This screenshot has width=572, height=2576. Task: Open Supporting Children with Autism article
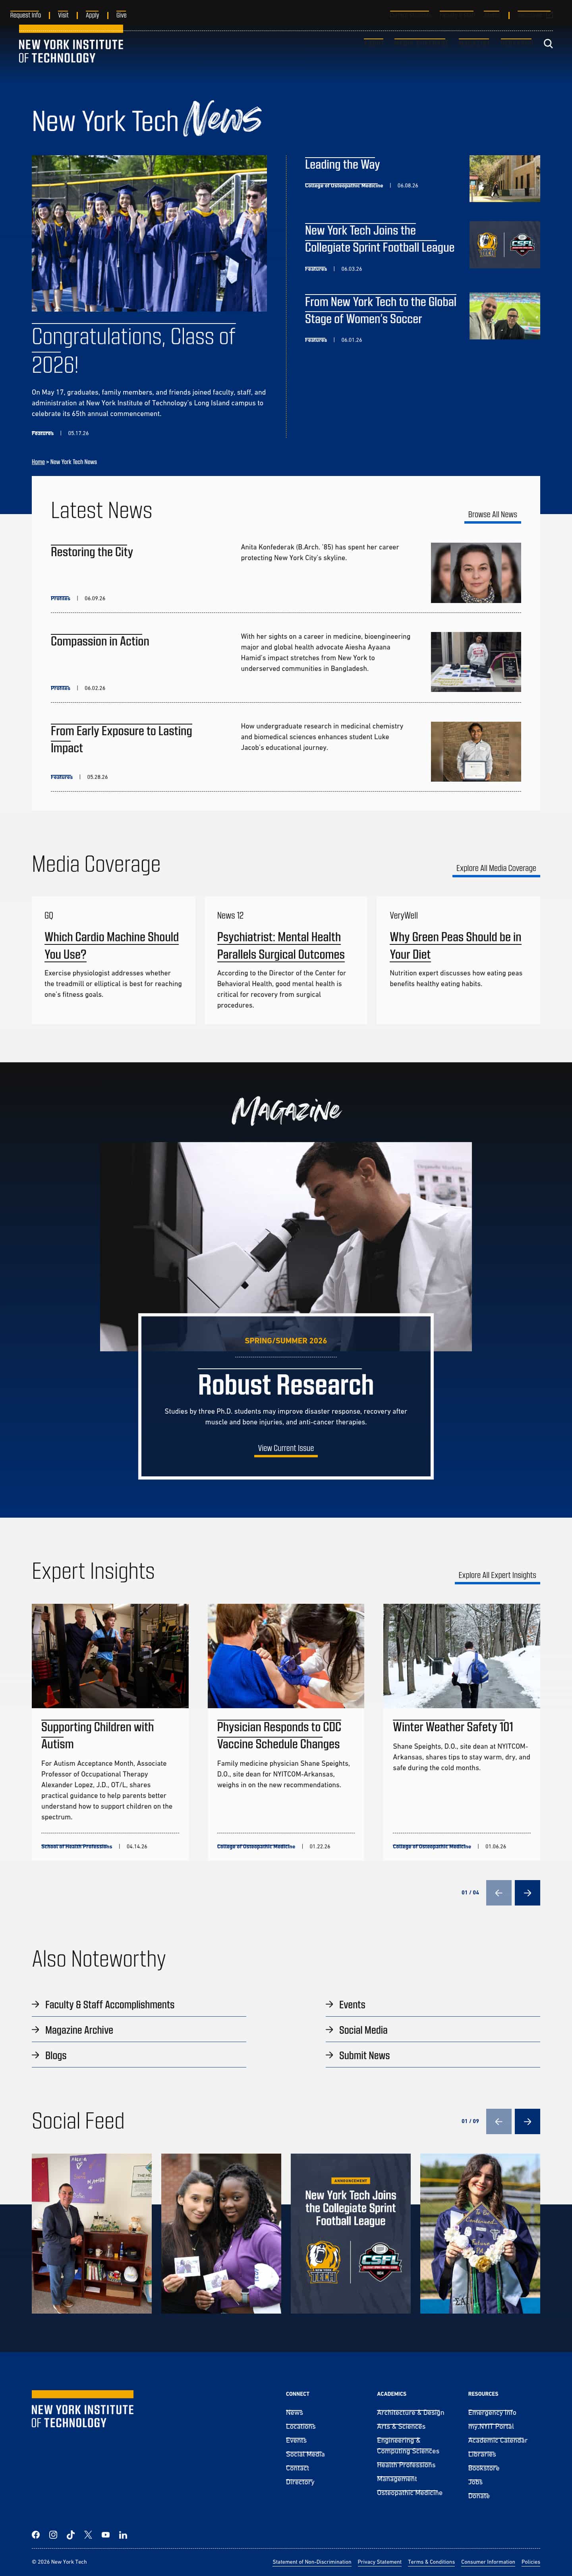[98, 1735]
